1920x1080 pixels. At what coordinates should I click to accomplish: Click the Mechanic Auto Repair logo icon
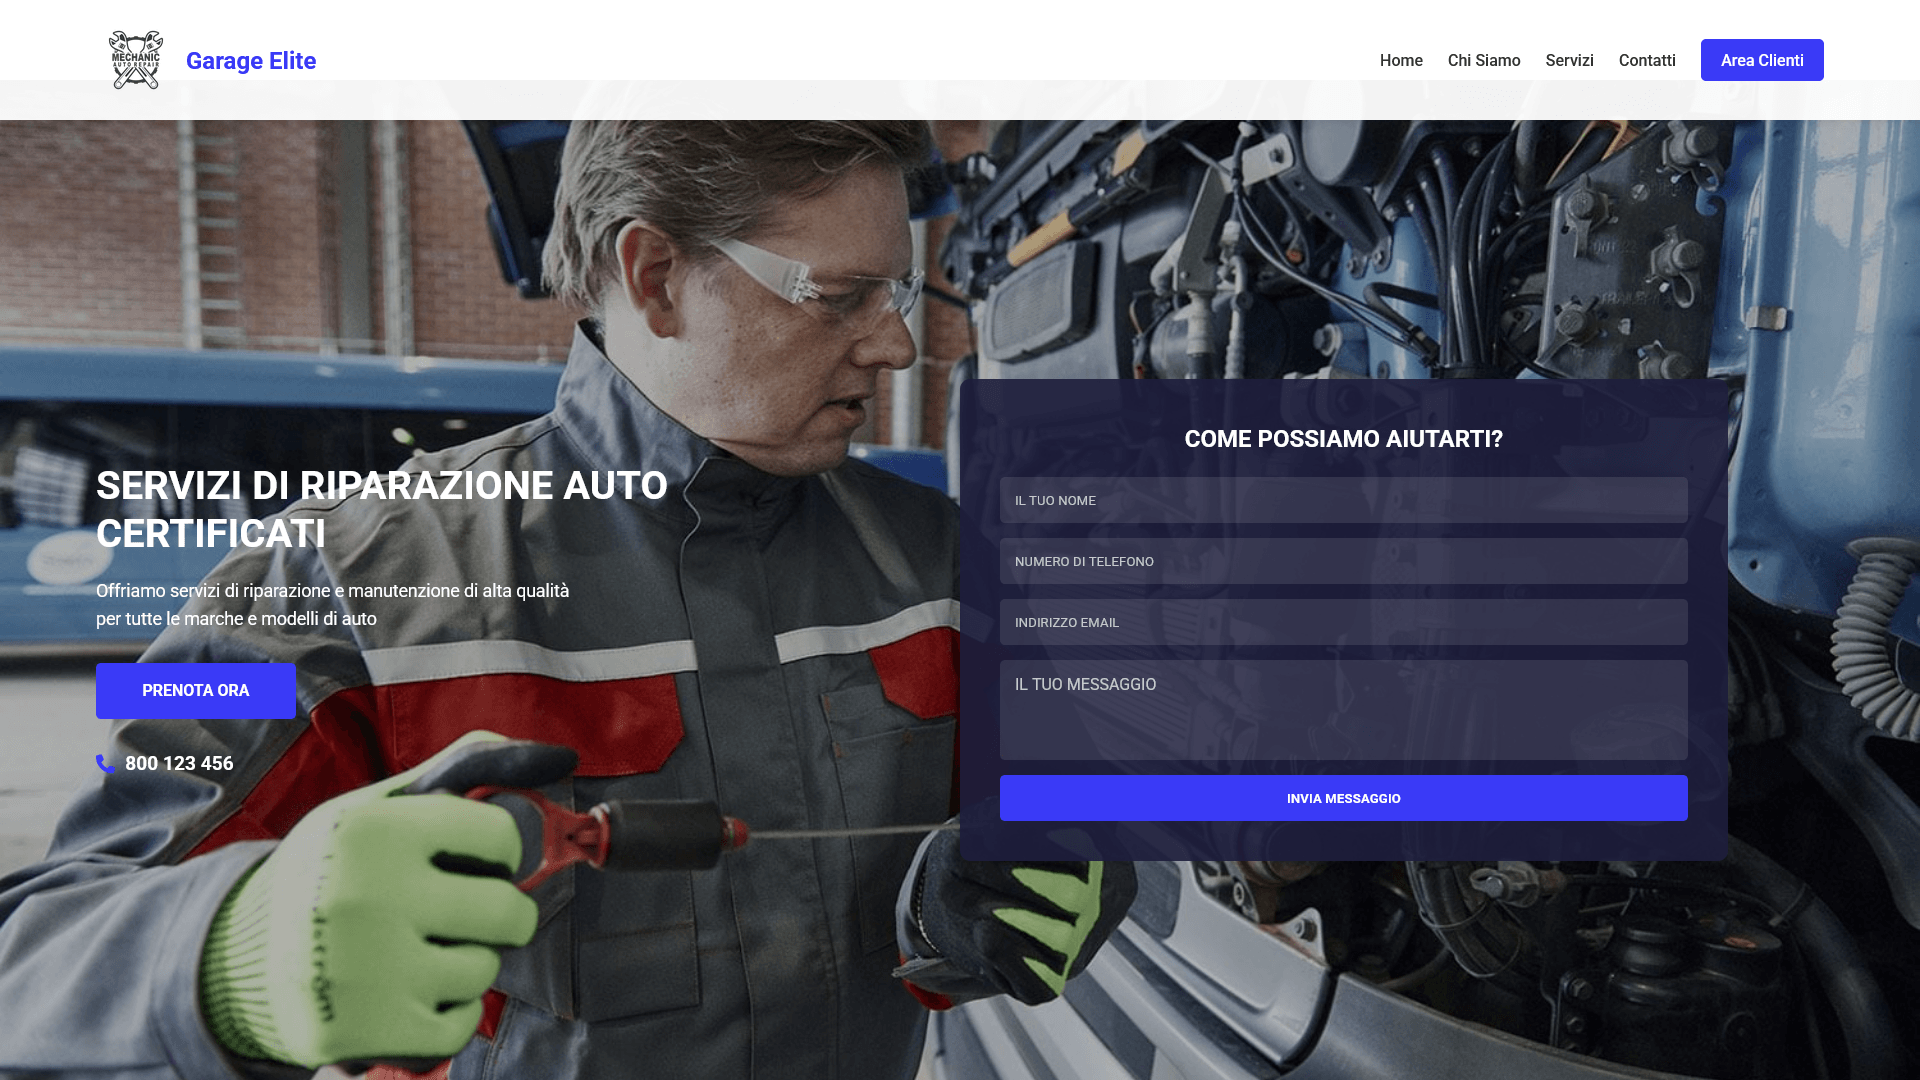pos(136,60)
